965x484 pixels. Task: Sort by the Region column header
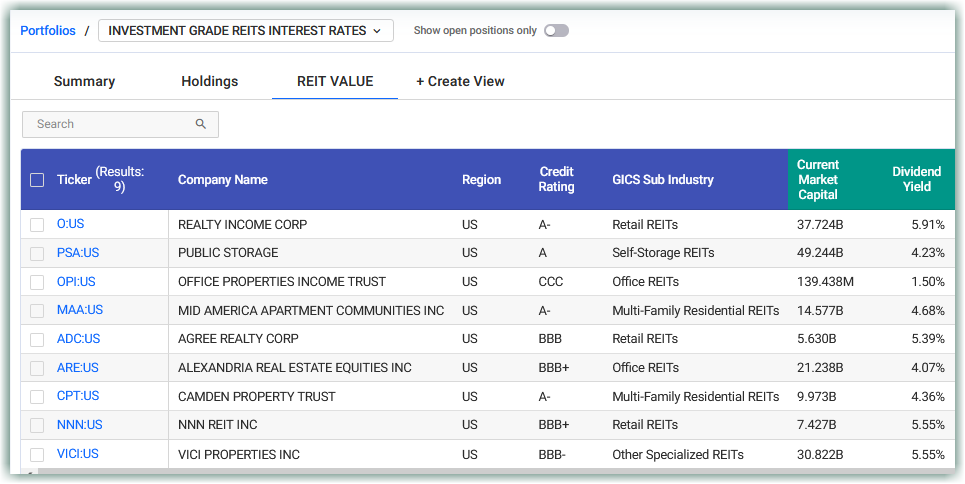[481, 180]
